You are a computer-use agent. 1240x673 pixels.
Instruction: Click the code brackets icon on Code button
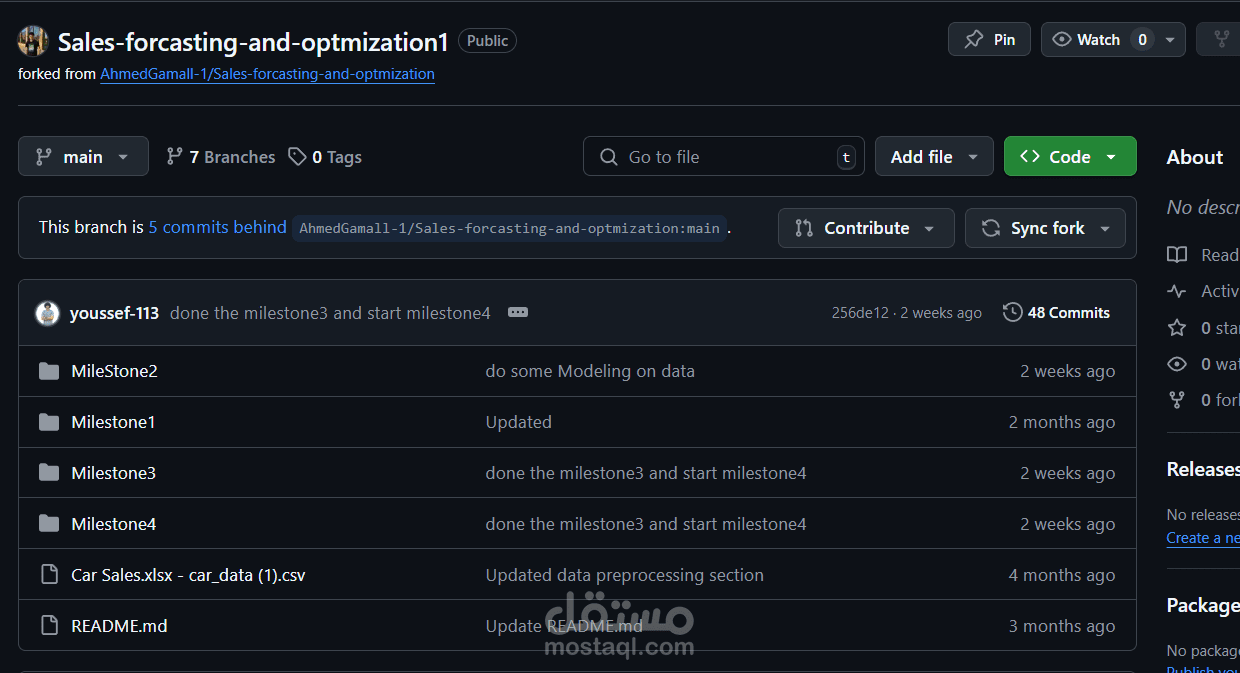(x=1029, y=157)
